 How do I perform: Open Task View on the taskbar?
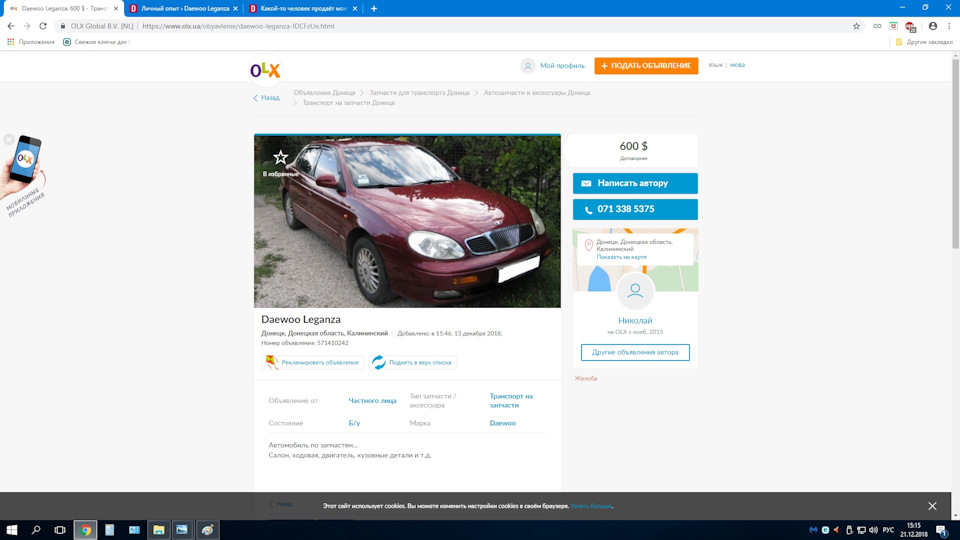pyautogui.click(x=59, y=530)
